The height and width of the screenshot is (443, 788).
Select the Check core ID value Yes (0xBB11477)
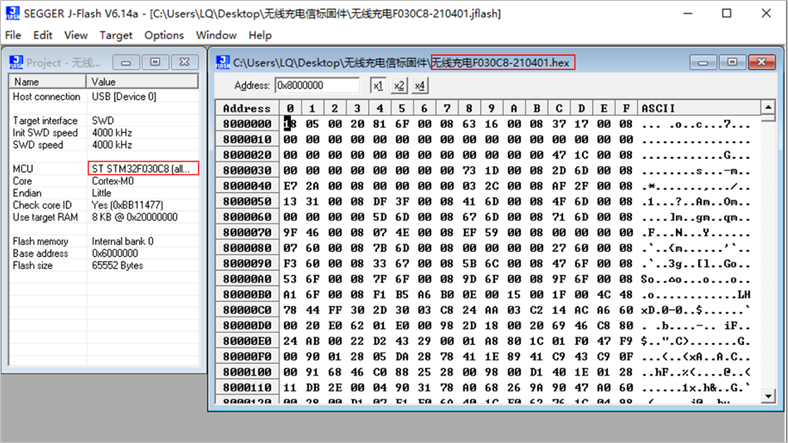[128, 205]
